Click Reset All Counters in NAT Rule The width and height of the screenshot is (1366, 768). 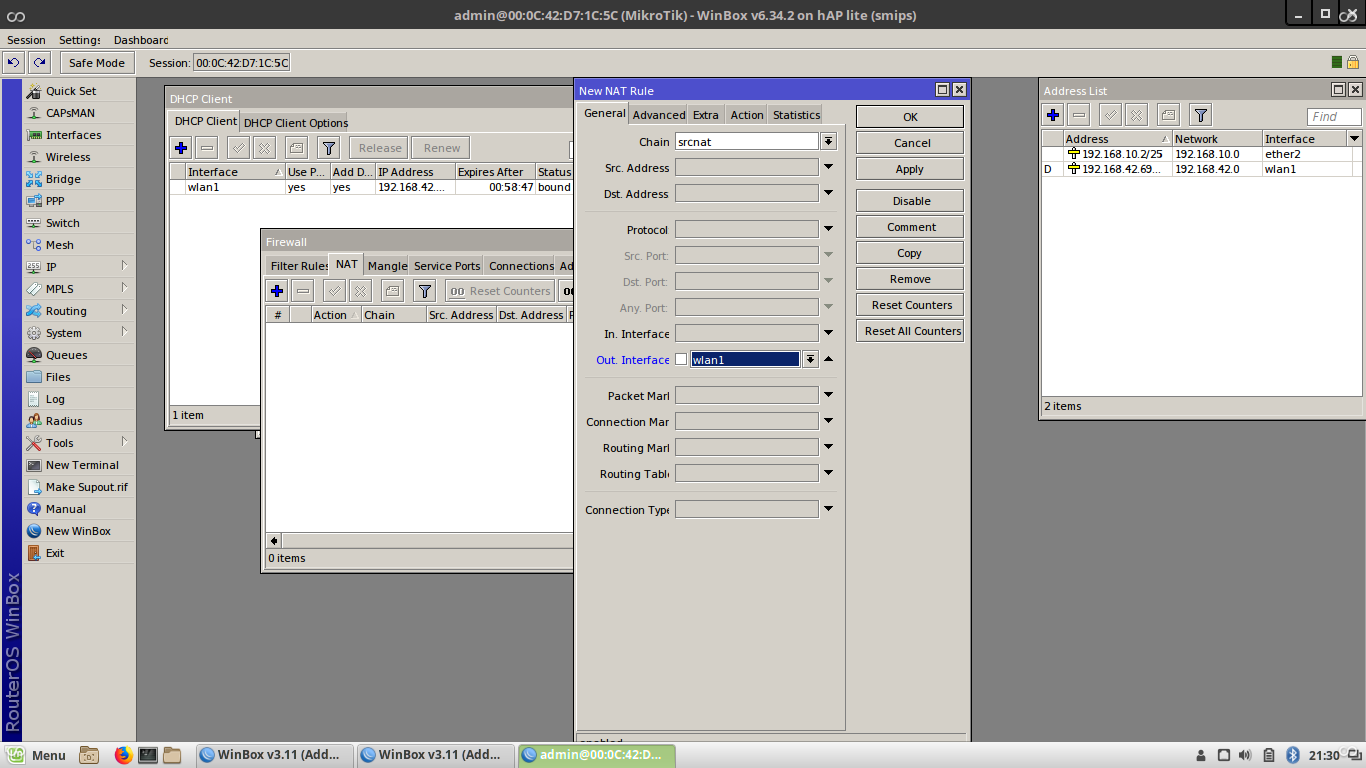click(910, 331)
